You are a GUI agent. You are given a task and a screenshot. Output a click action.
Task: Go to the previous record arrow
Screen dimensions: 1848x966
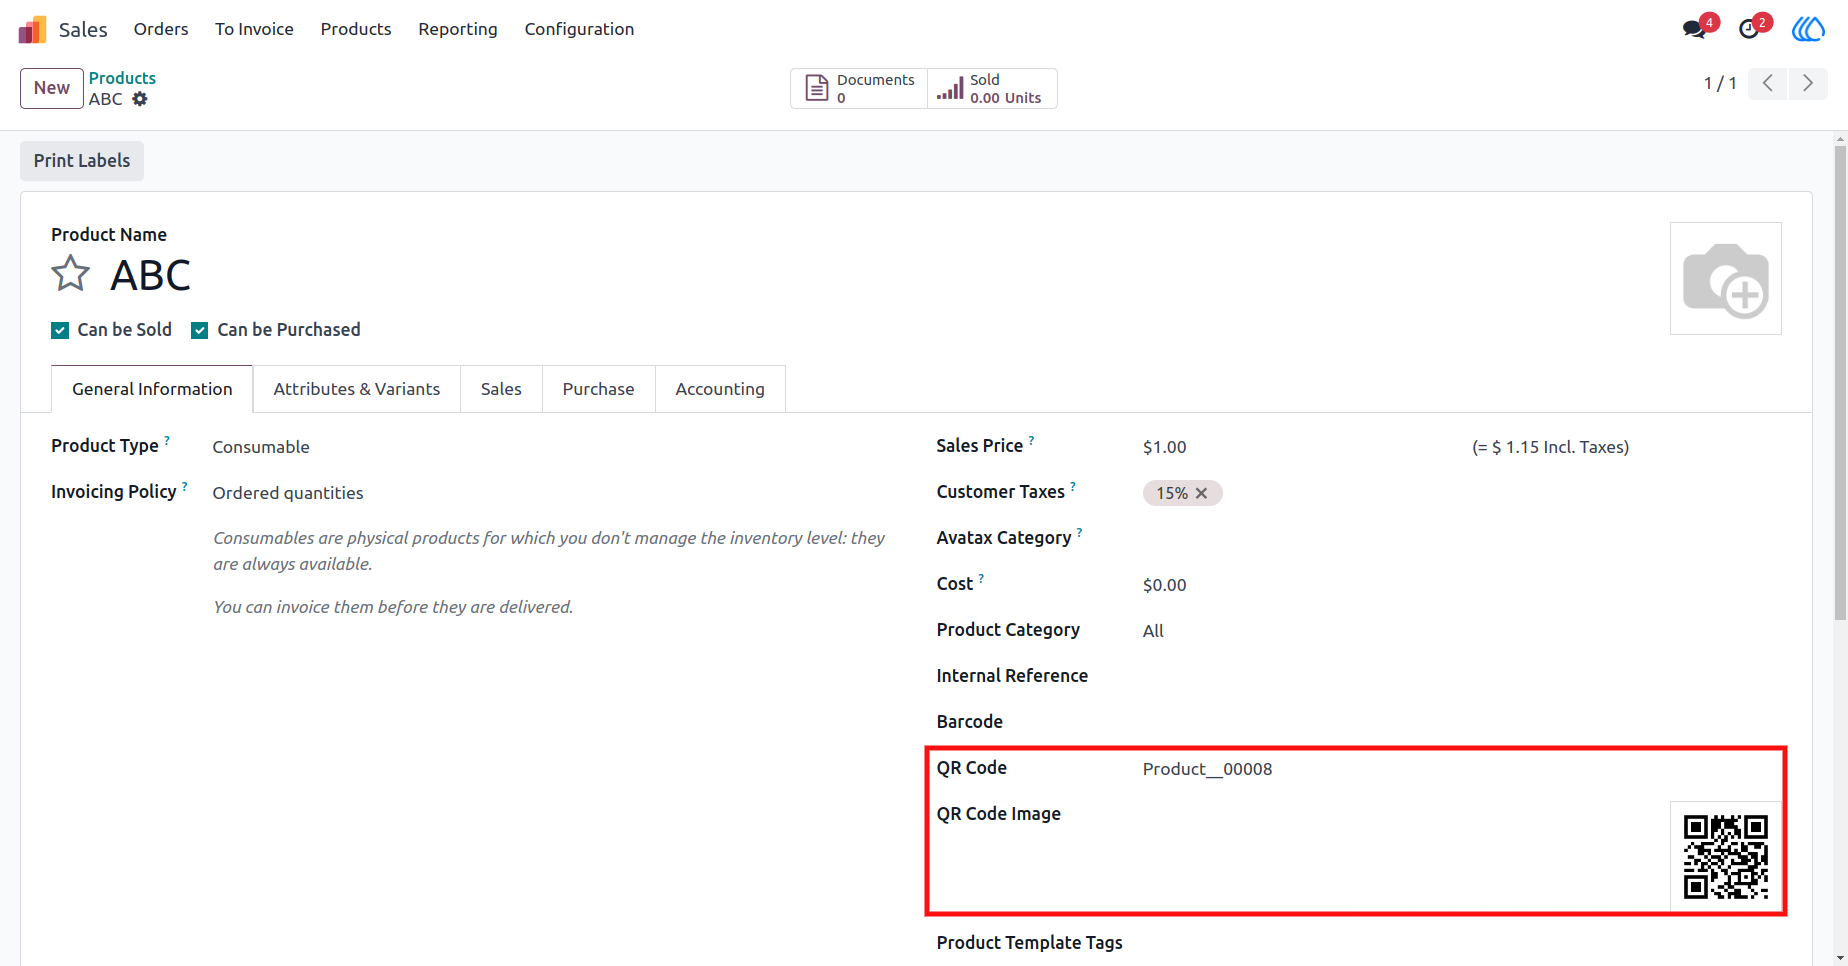[1768, 83]
